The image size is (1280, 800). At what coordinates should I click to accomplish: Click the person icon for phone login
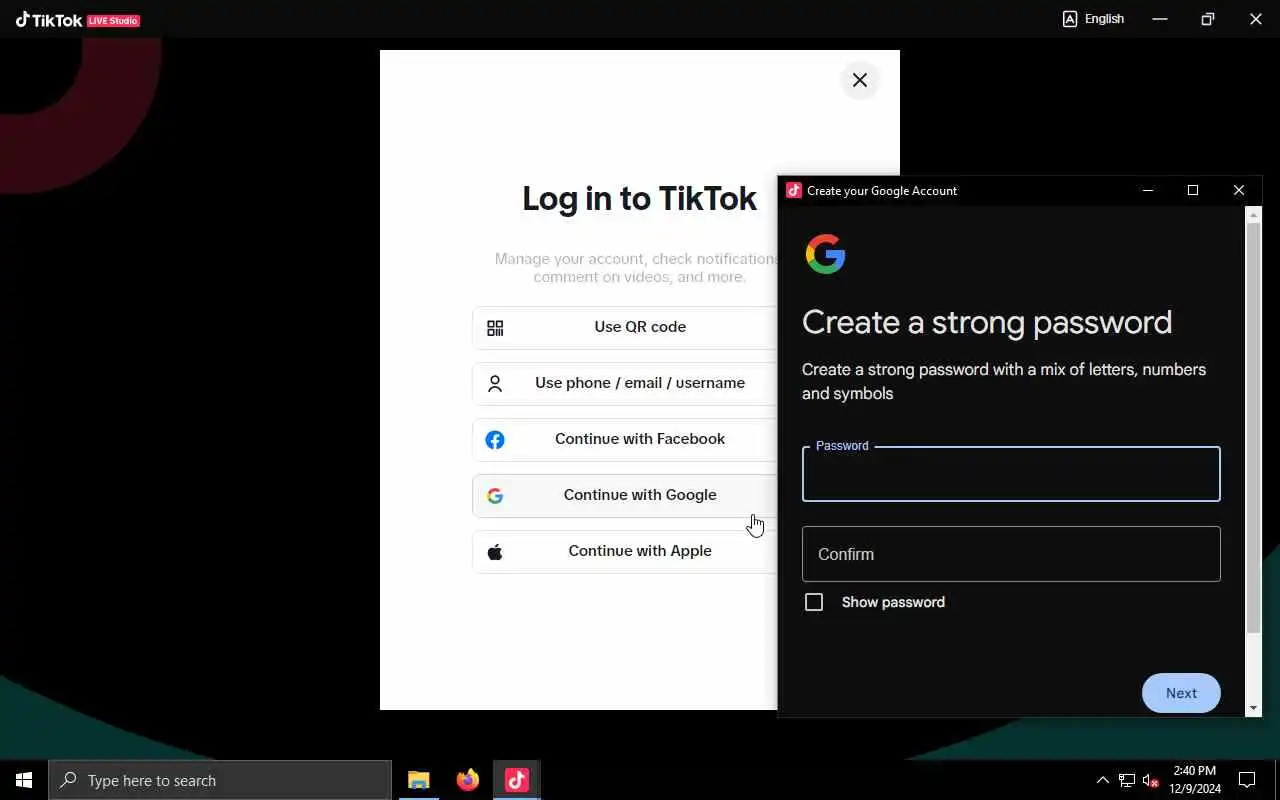coord(495,384)
